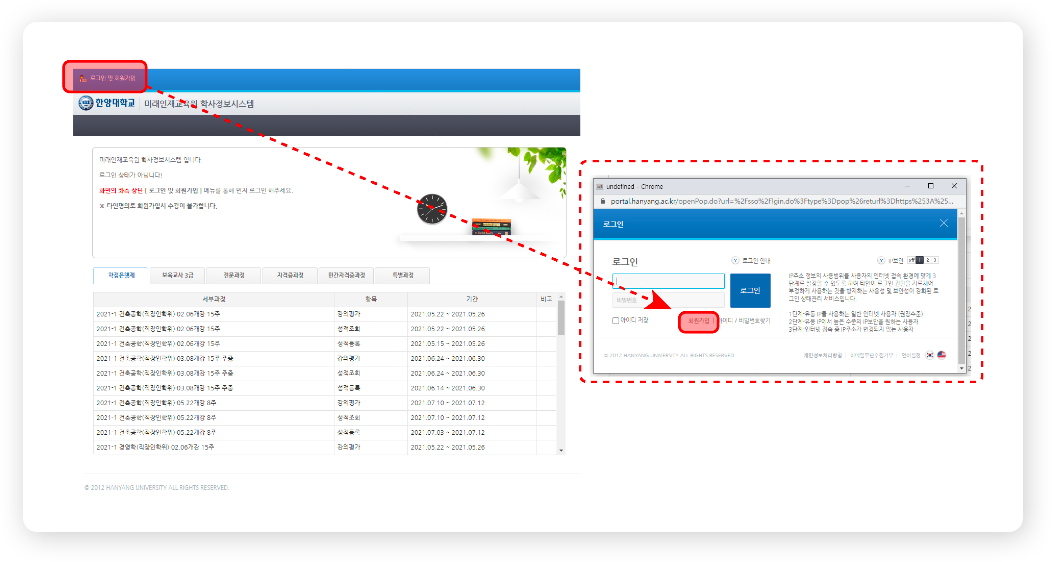
Task: Switch to the 보육교사 3급 tab
Action: (x=177, y=275)
